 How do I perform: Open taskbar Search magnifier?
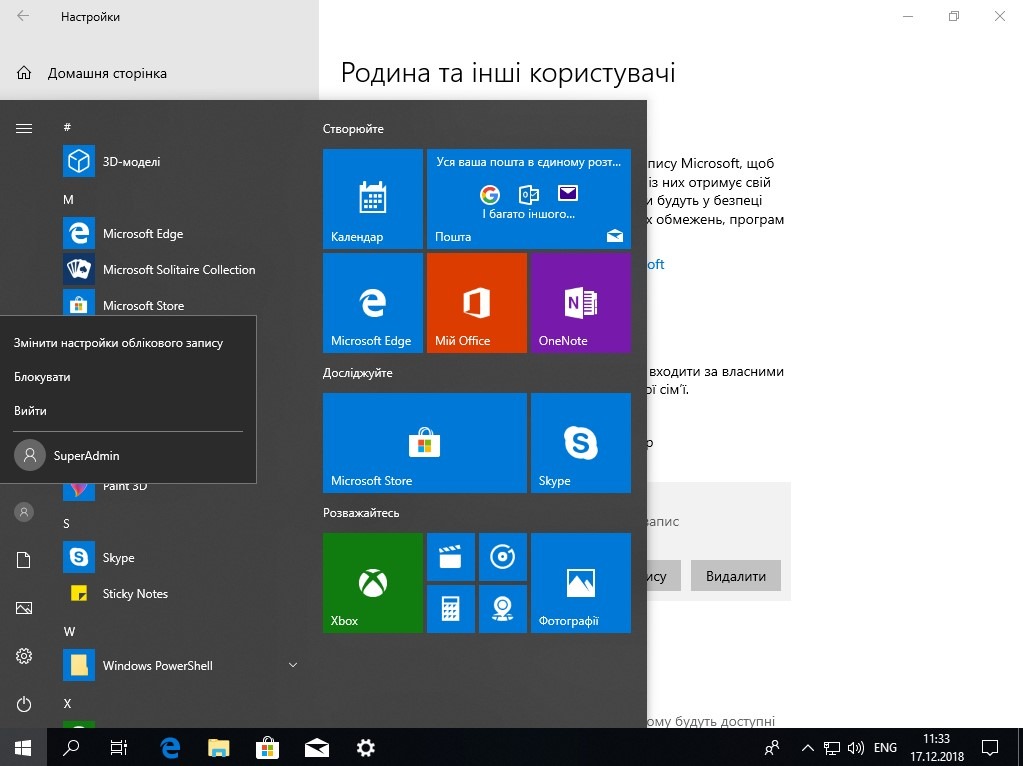point(70,747)
